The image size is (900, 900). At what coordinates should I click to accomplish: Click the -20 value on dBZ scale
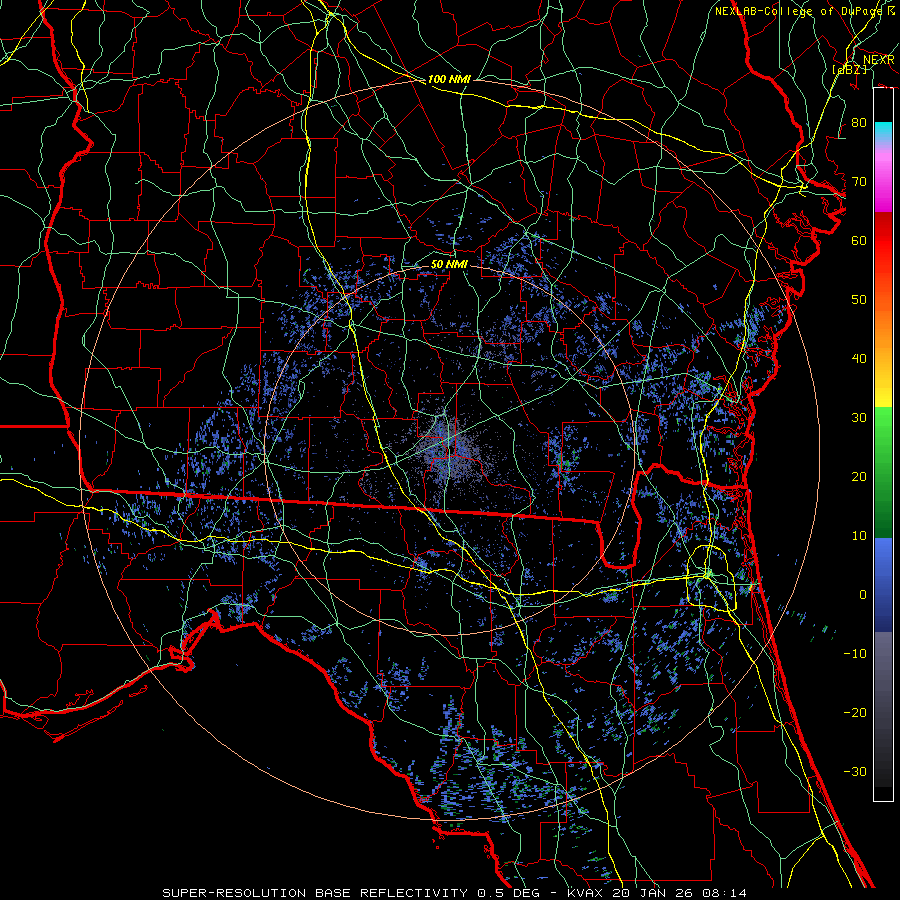(855, 712)
